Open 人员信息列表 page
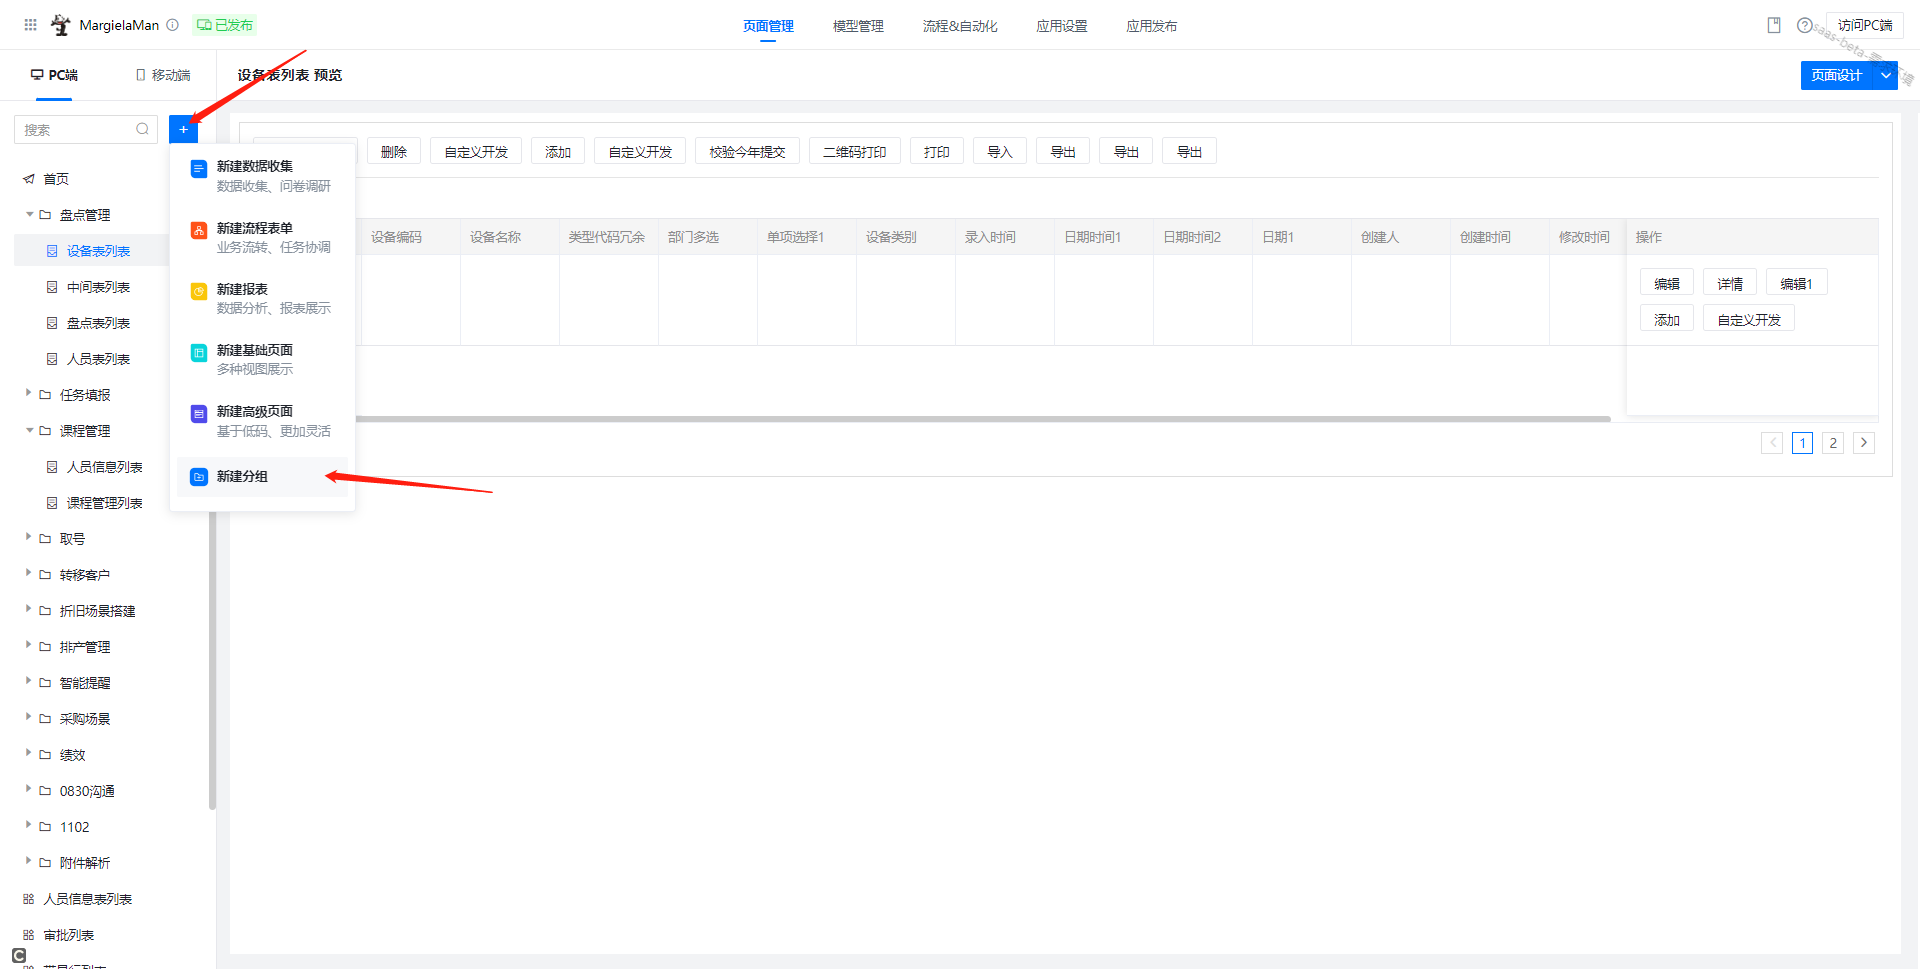Screen dimensions: 1920x969 pos(104,467)
